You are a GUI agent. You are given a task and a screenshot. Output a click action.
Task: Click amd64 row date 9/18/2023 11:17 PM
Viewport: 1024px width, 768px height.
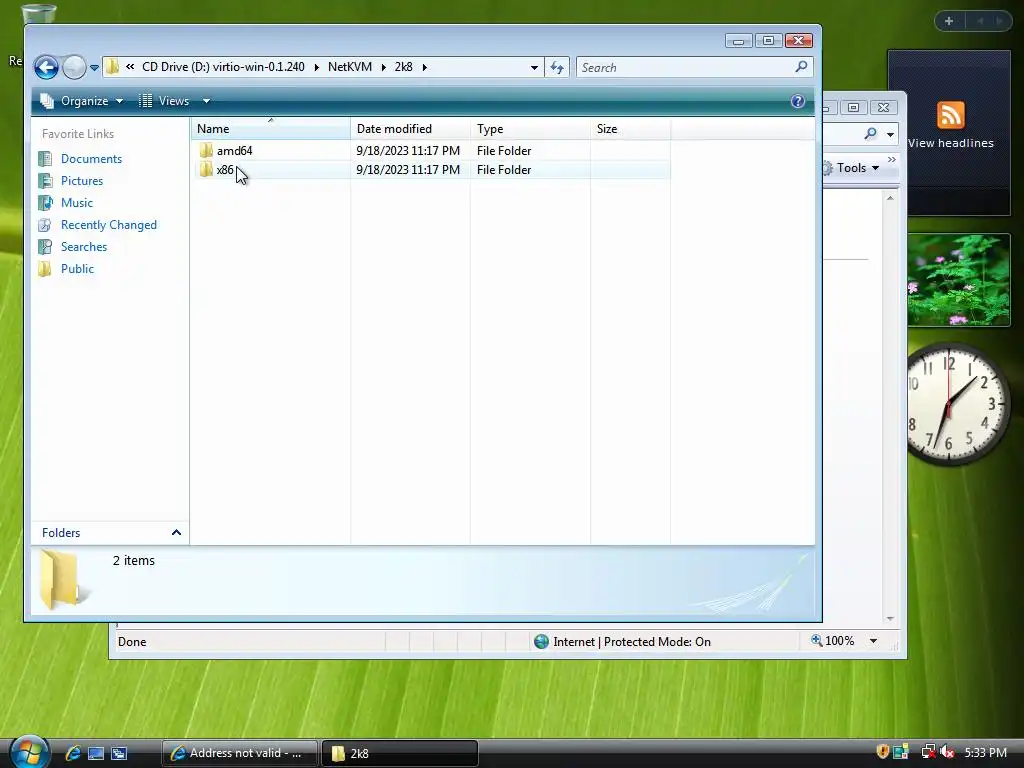pyautogui.click(x=408, y=151)
